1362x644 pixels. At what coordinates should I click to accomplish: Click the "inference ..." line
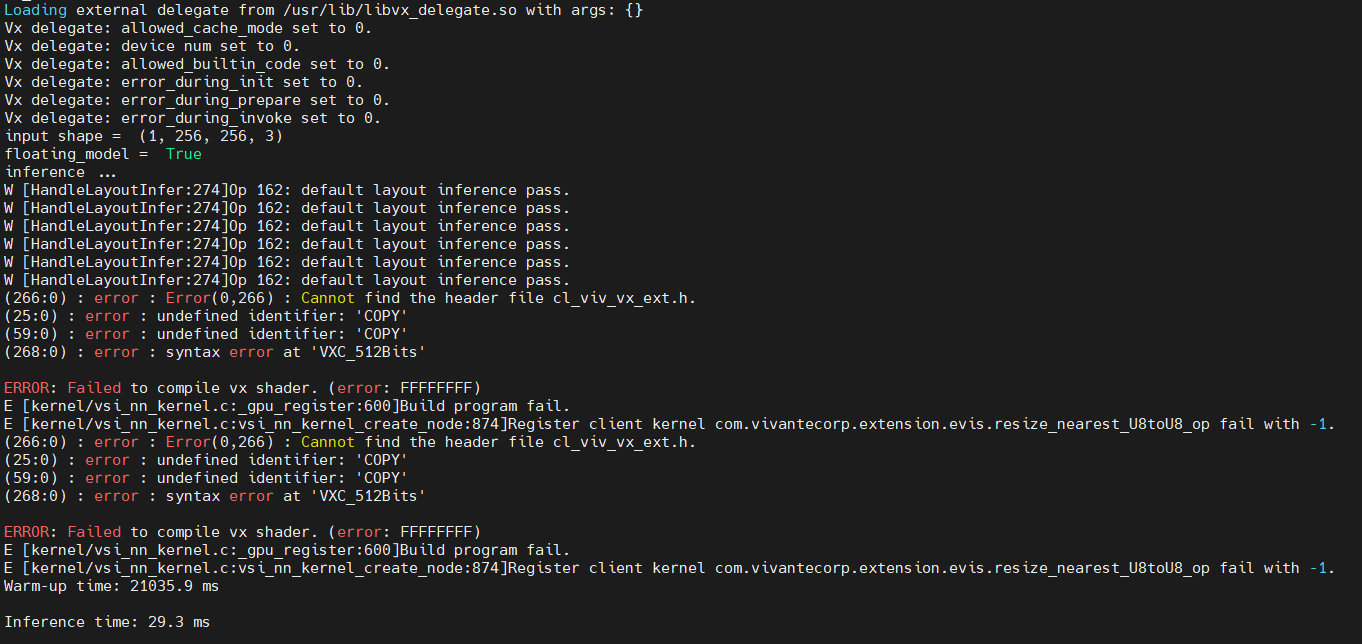tap(60, 172)
